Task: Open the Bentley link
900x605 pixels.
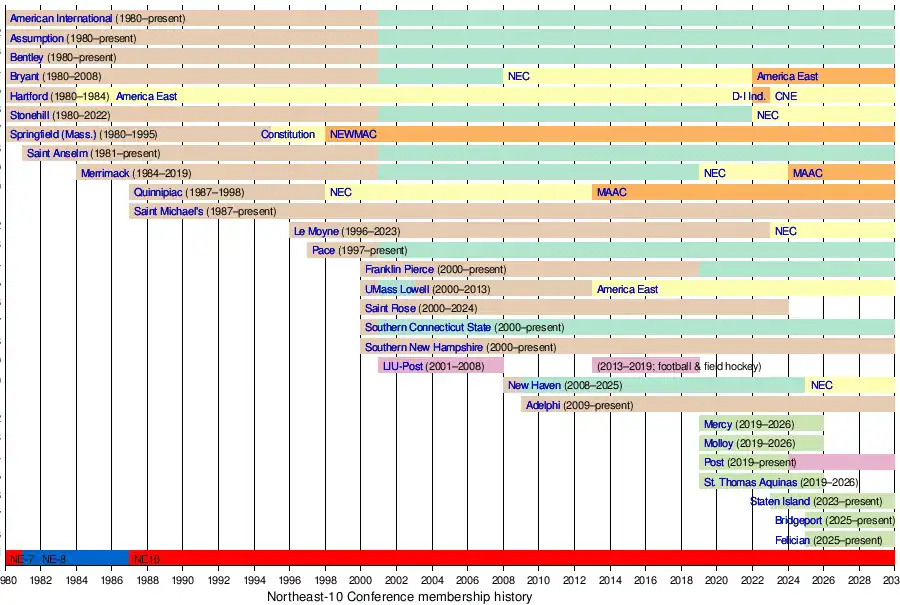Action: (27, 58)
